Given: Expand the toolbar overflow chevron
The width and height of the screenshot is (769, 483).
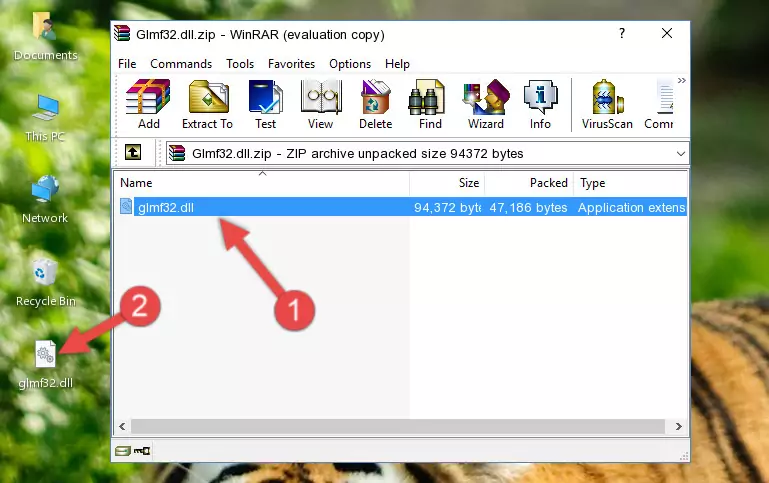Looking at the screenshot, I should (x=682, y=80).
